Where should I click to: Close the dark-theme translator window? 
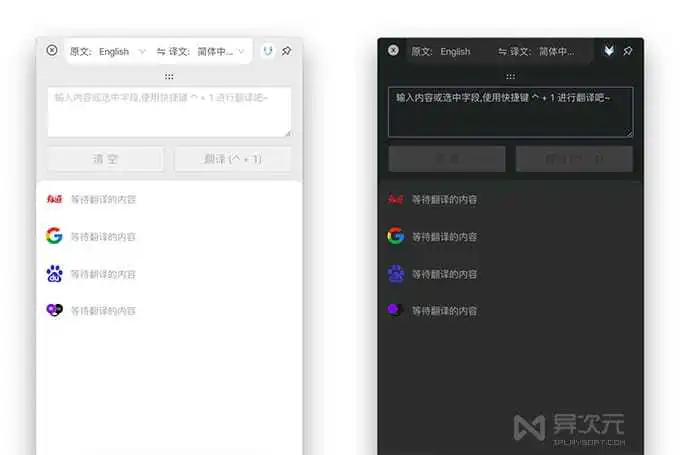(393, 50)
